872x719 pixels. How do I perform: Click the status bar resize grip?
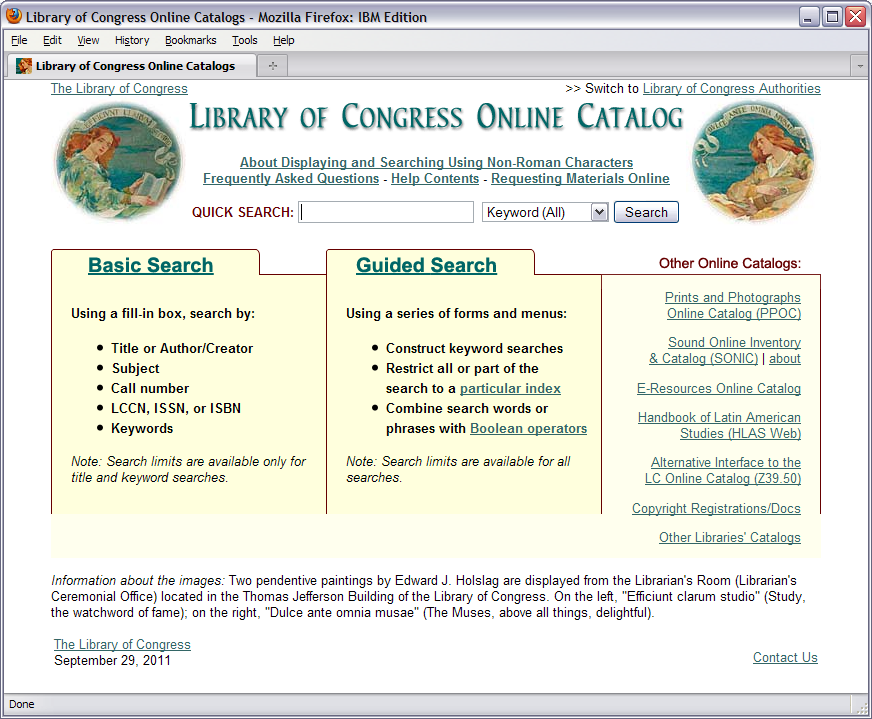pyautogui.click(x=862, y=706)
